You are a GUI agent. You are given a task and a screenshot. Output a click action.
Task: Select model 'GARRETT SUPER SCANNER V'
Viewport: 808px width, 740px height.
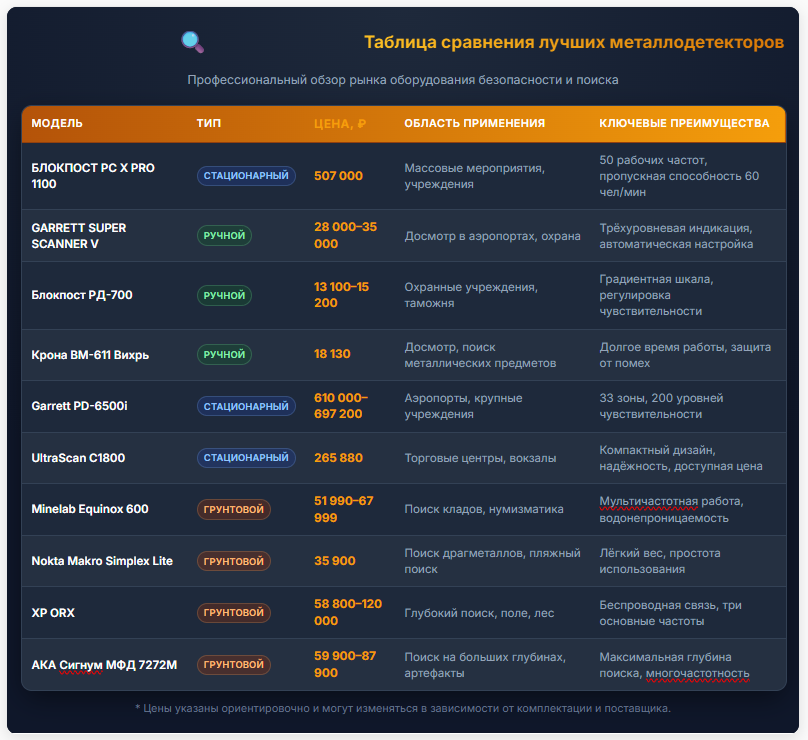(79, 236)
